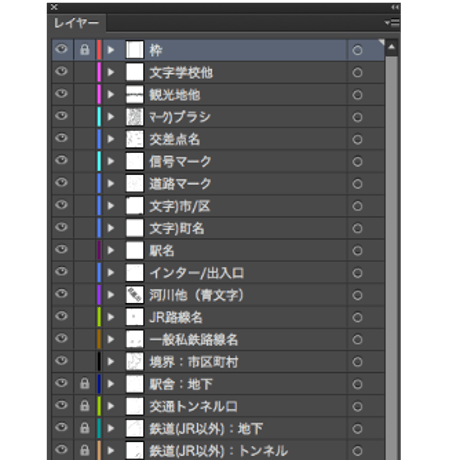Click target circle of 交通トンネル口 layer
Viewport: 460px width, 460px height.
(x=357, y=407)
